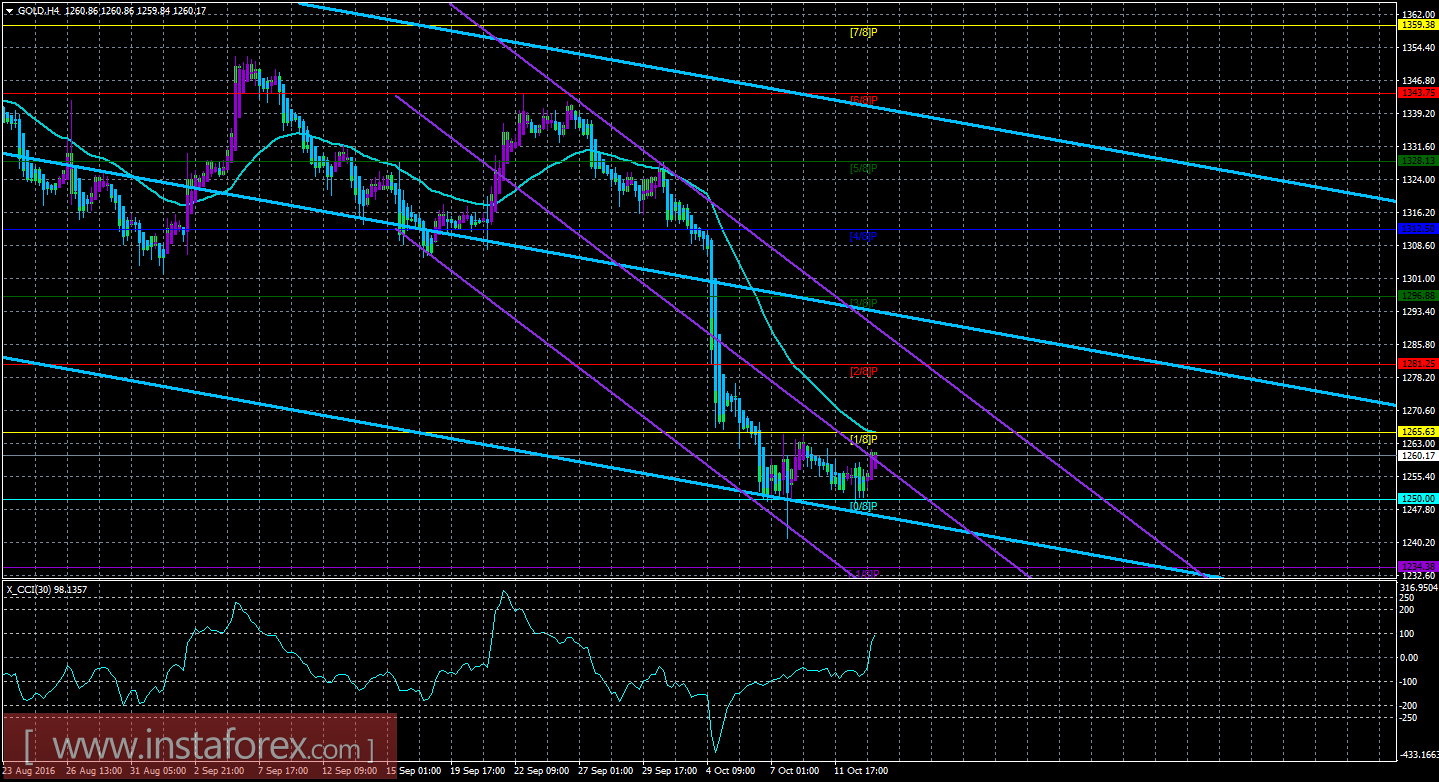The image size is (1439, 782).
Task: Select the X_CCI(30) 98.1357 indicator label
Action: coord(47,589)
